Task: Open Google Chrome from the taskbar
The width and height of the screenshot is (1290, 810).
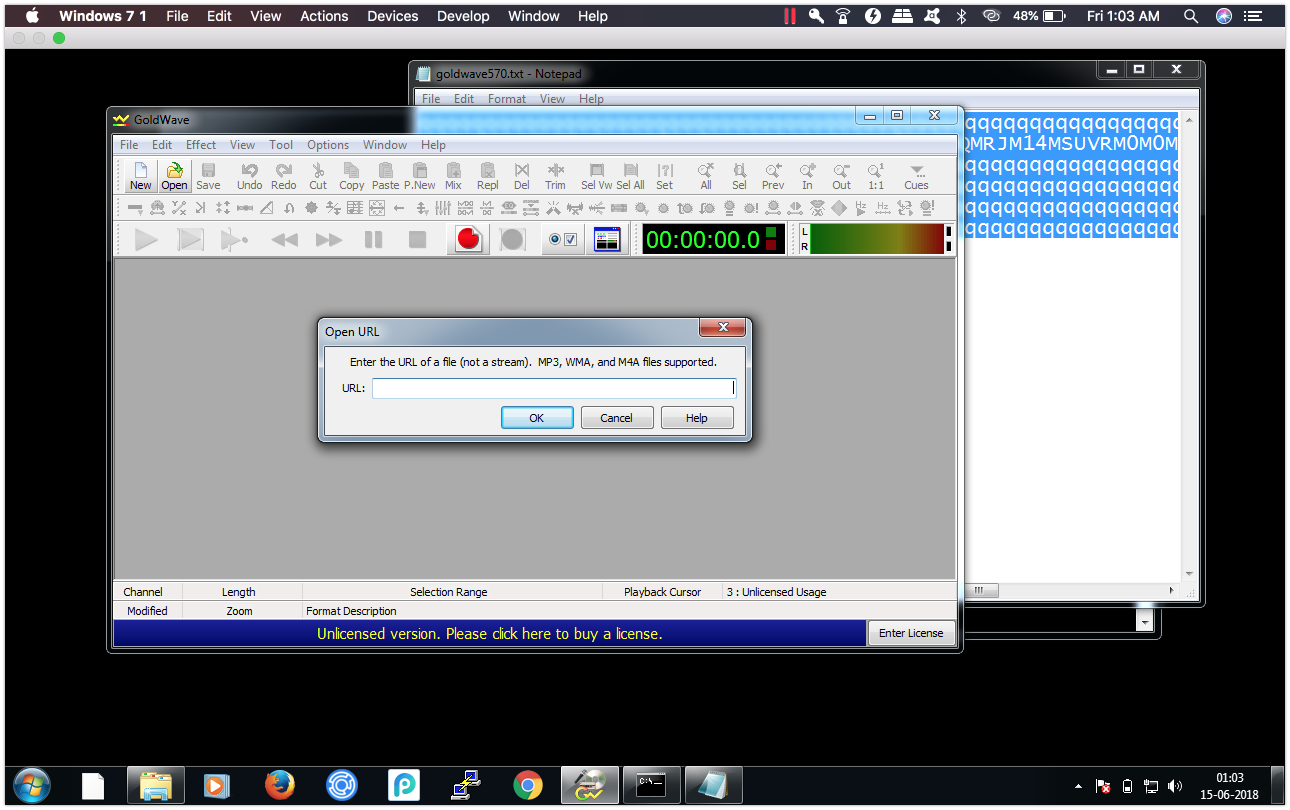Action: [528, 785]
